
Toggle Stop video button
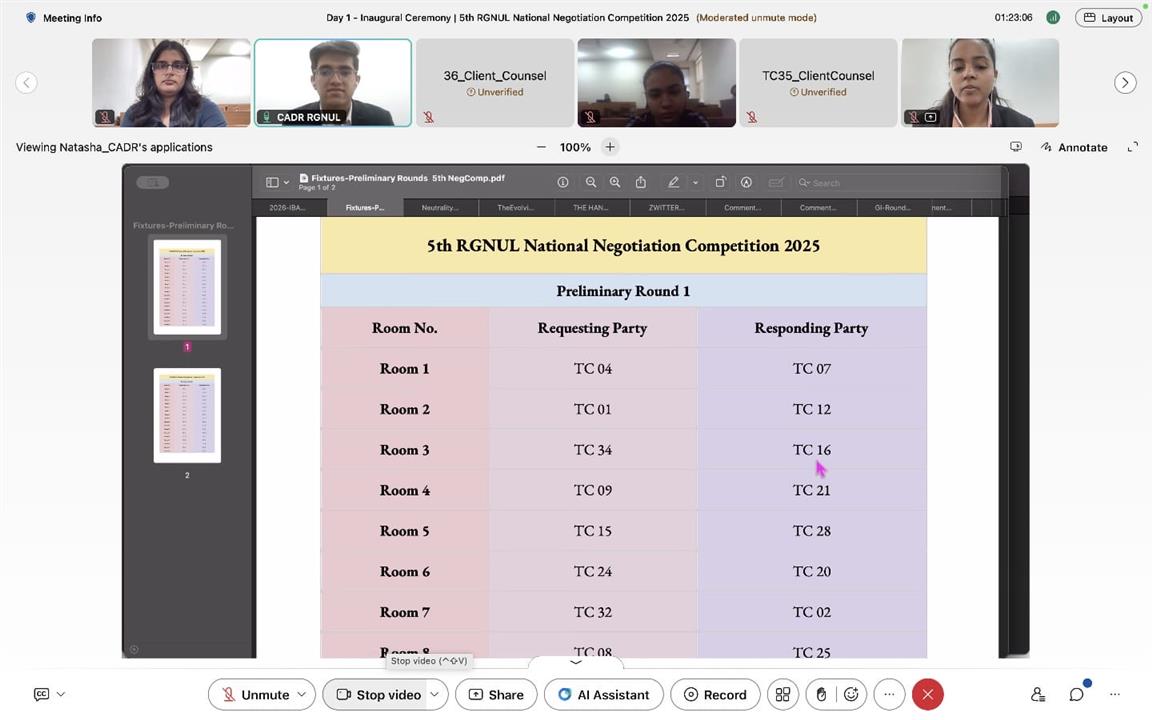[x=378, y=694]
